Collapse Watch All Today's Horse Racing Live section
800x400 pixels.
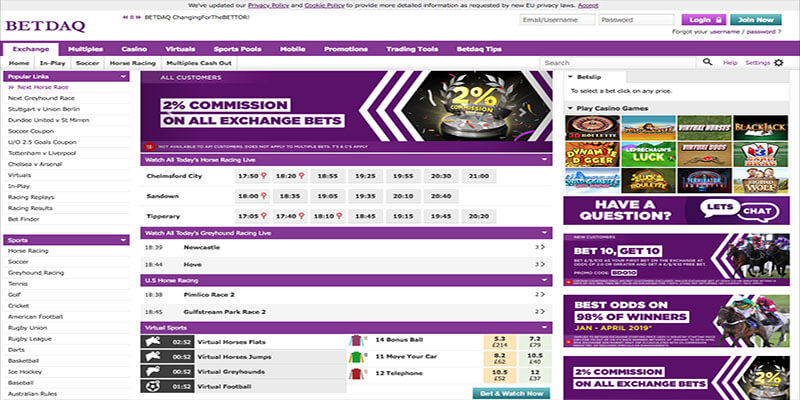point(545,160)
